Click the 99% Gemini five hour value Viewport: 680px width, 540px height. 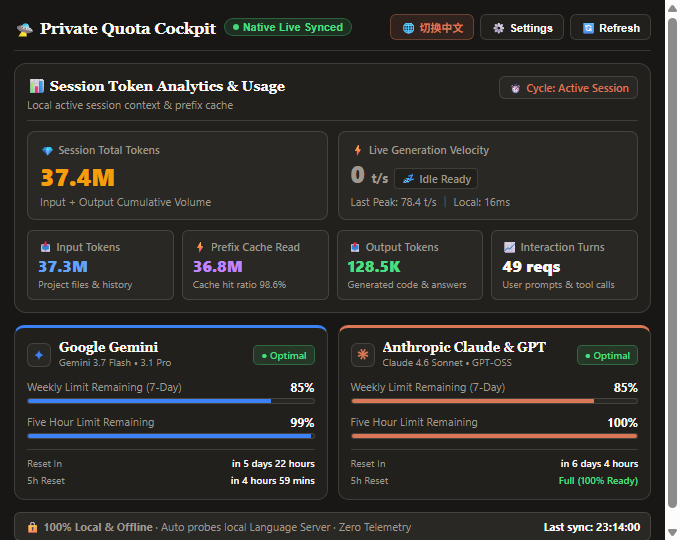pos(302,422)
